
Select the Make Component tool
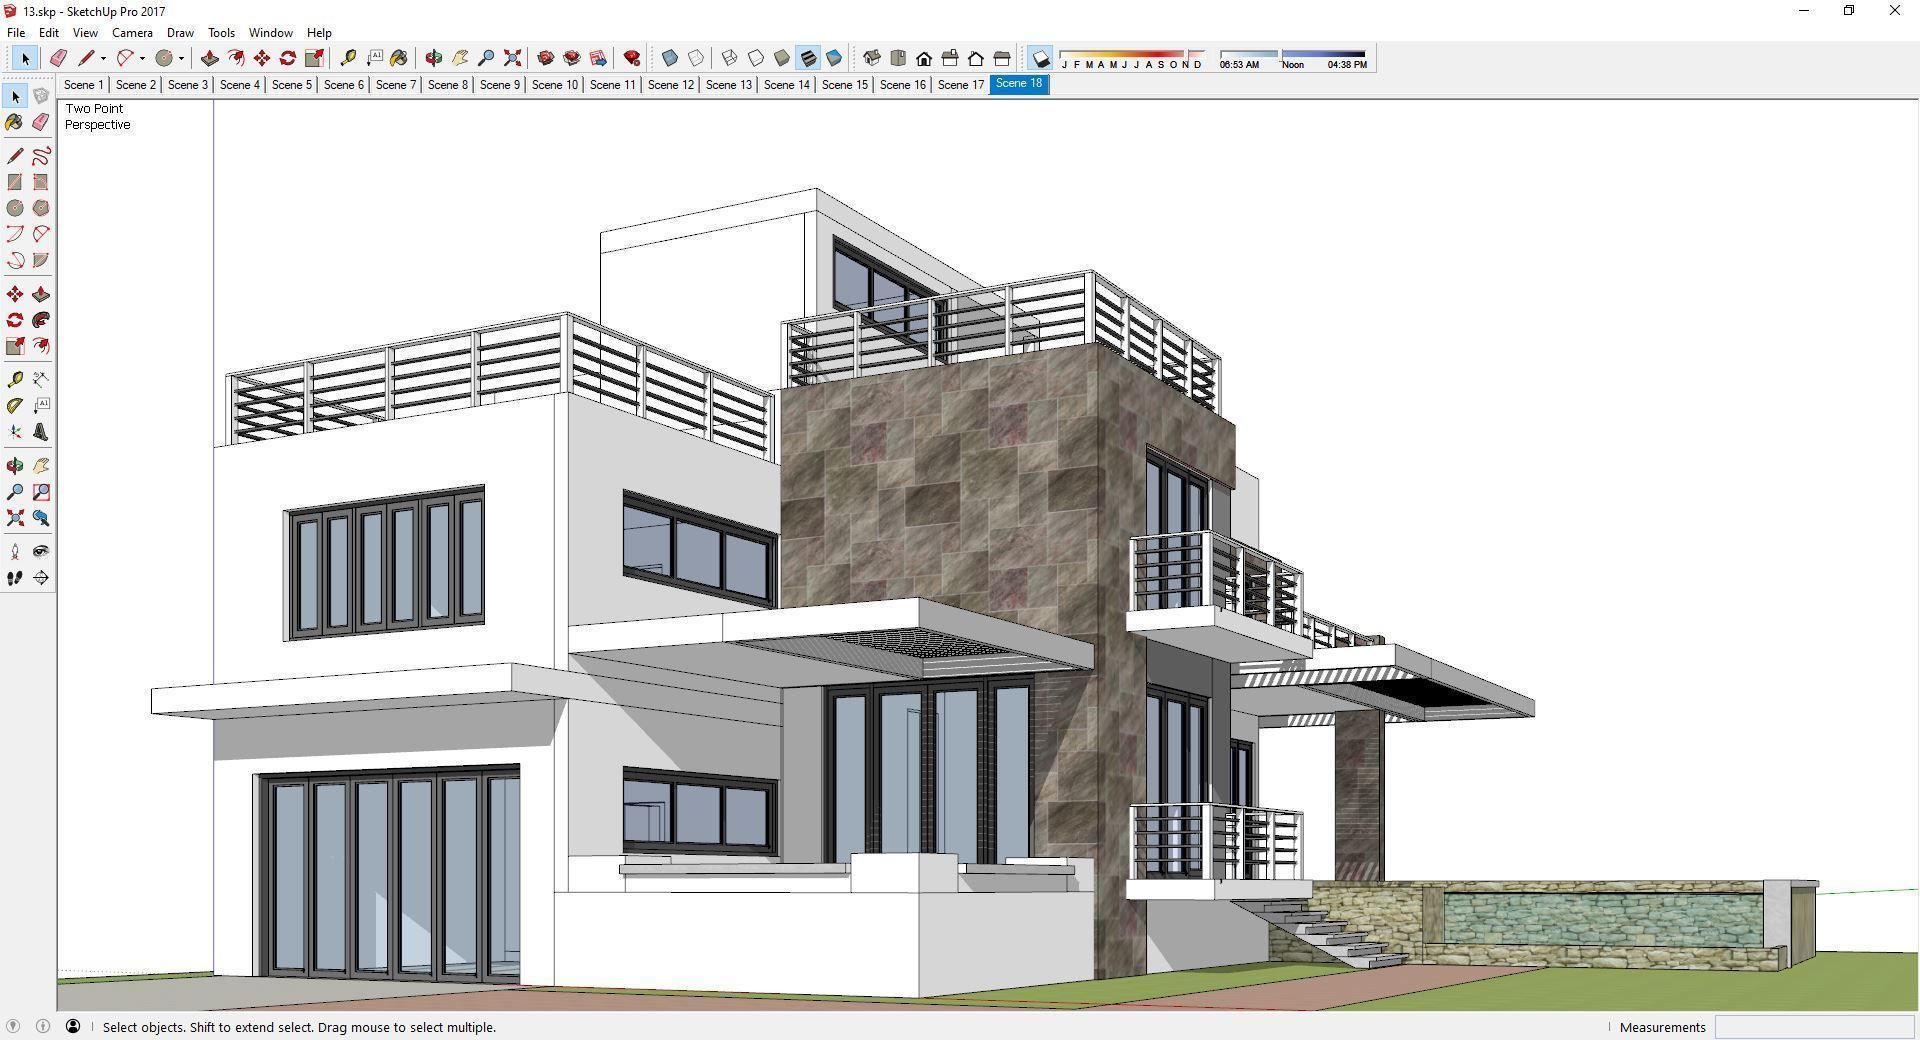tap(41, 96)
